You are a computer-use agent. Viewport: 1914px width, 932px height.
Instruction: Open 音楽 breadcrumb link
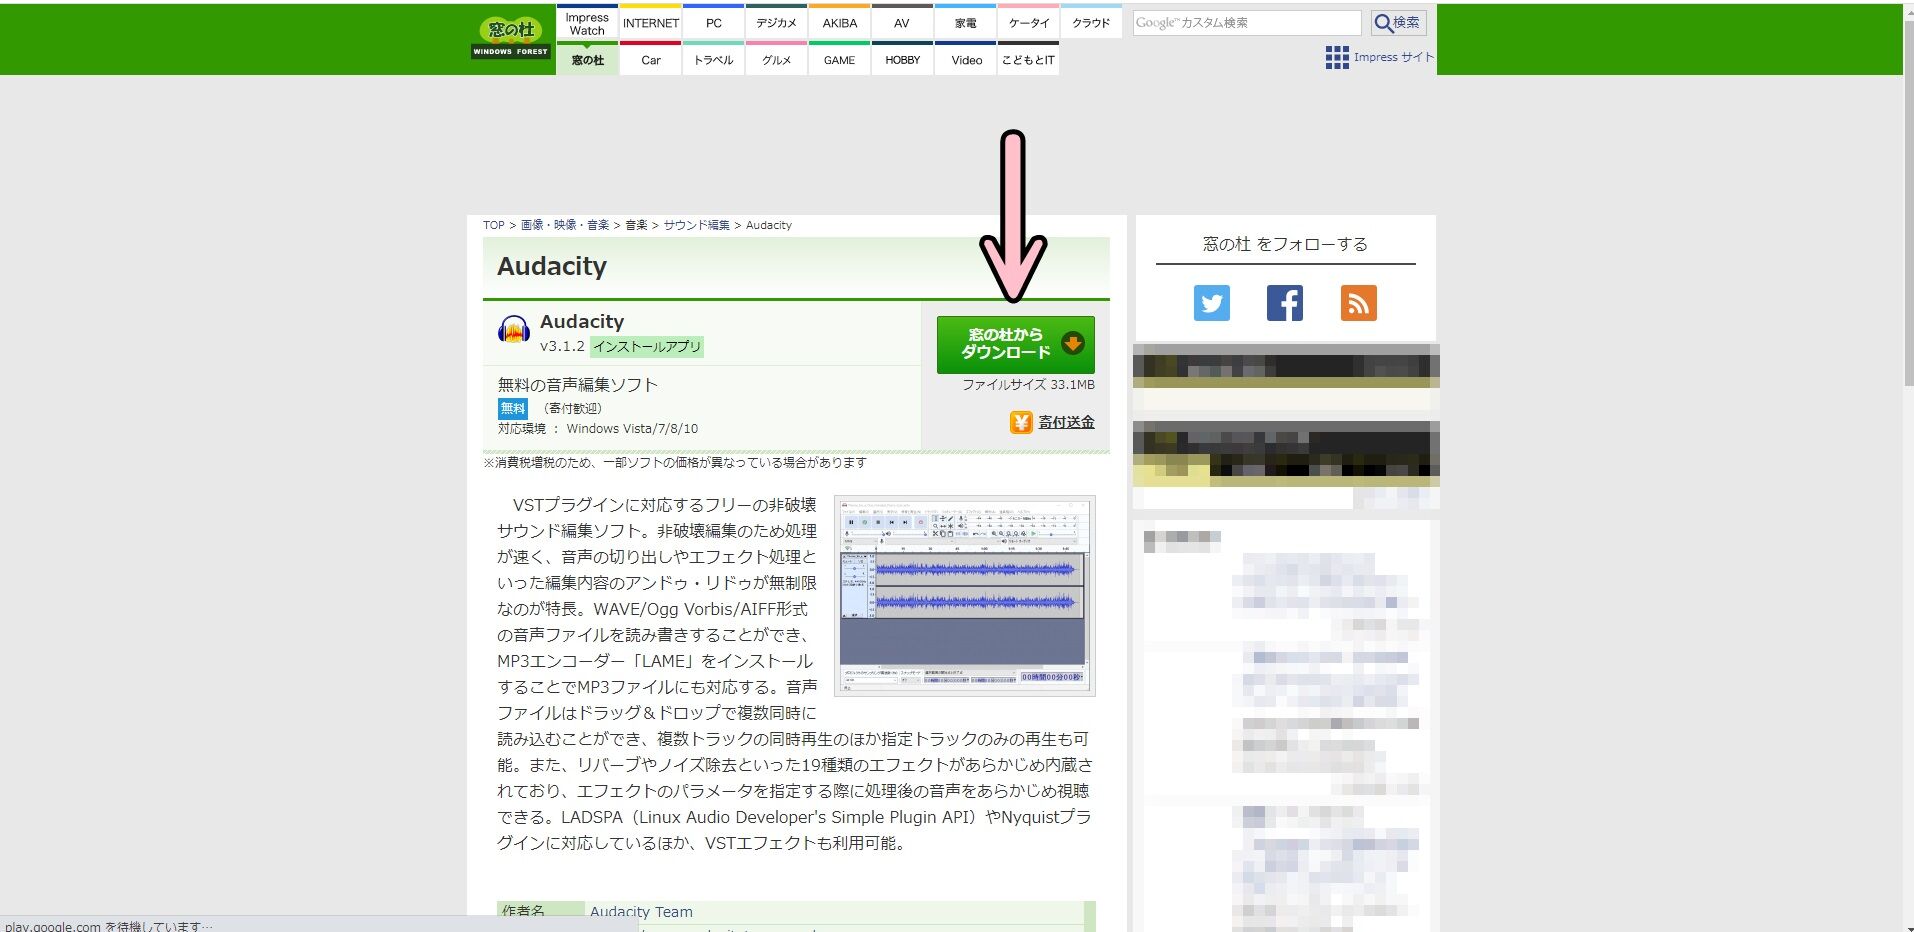click(x=636, y=225)
